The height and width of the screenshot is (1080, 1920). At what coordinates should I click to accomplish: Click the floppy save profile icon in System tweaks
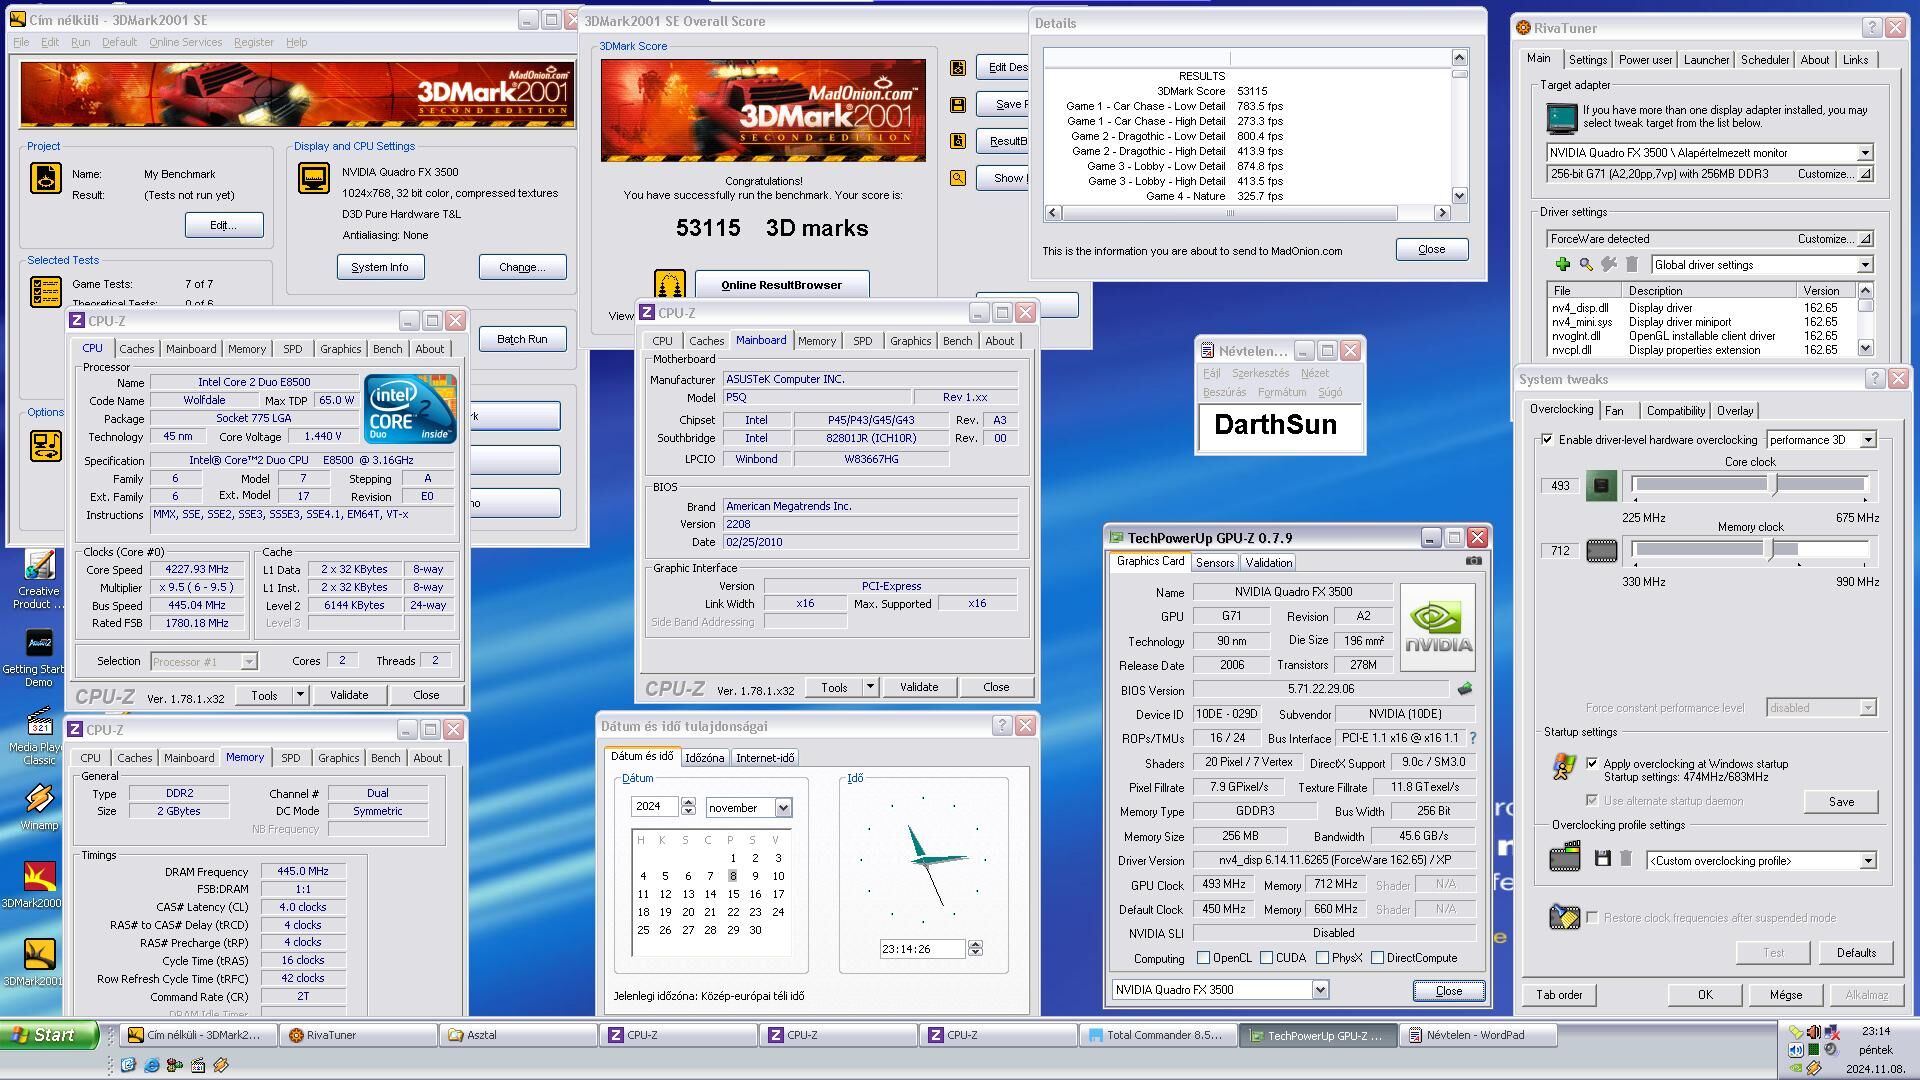1602,859
